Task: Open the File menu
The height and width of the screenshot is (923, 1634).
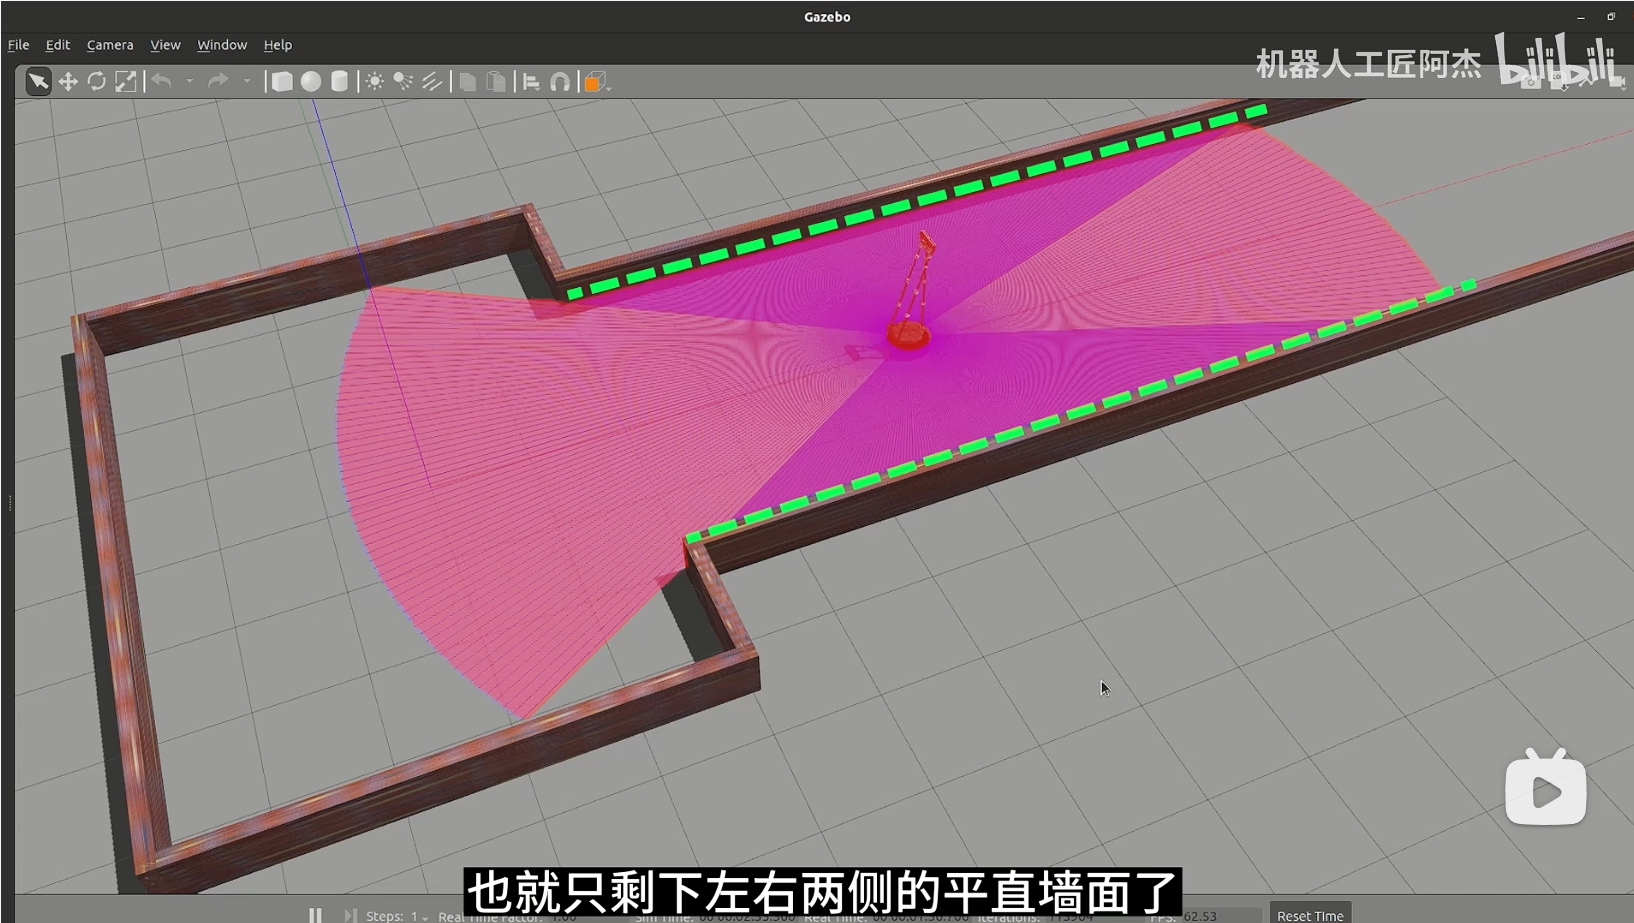Action: [x=18, y=45]
